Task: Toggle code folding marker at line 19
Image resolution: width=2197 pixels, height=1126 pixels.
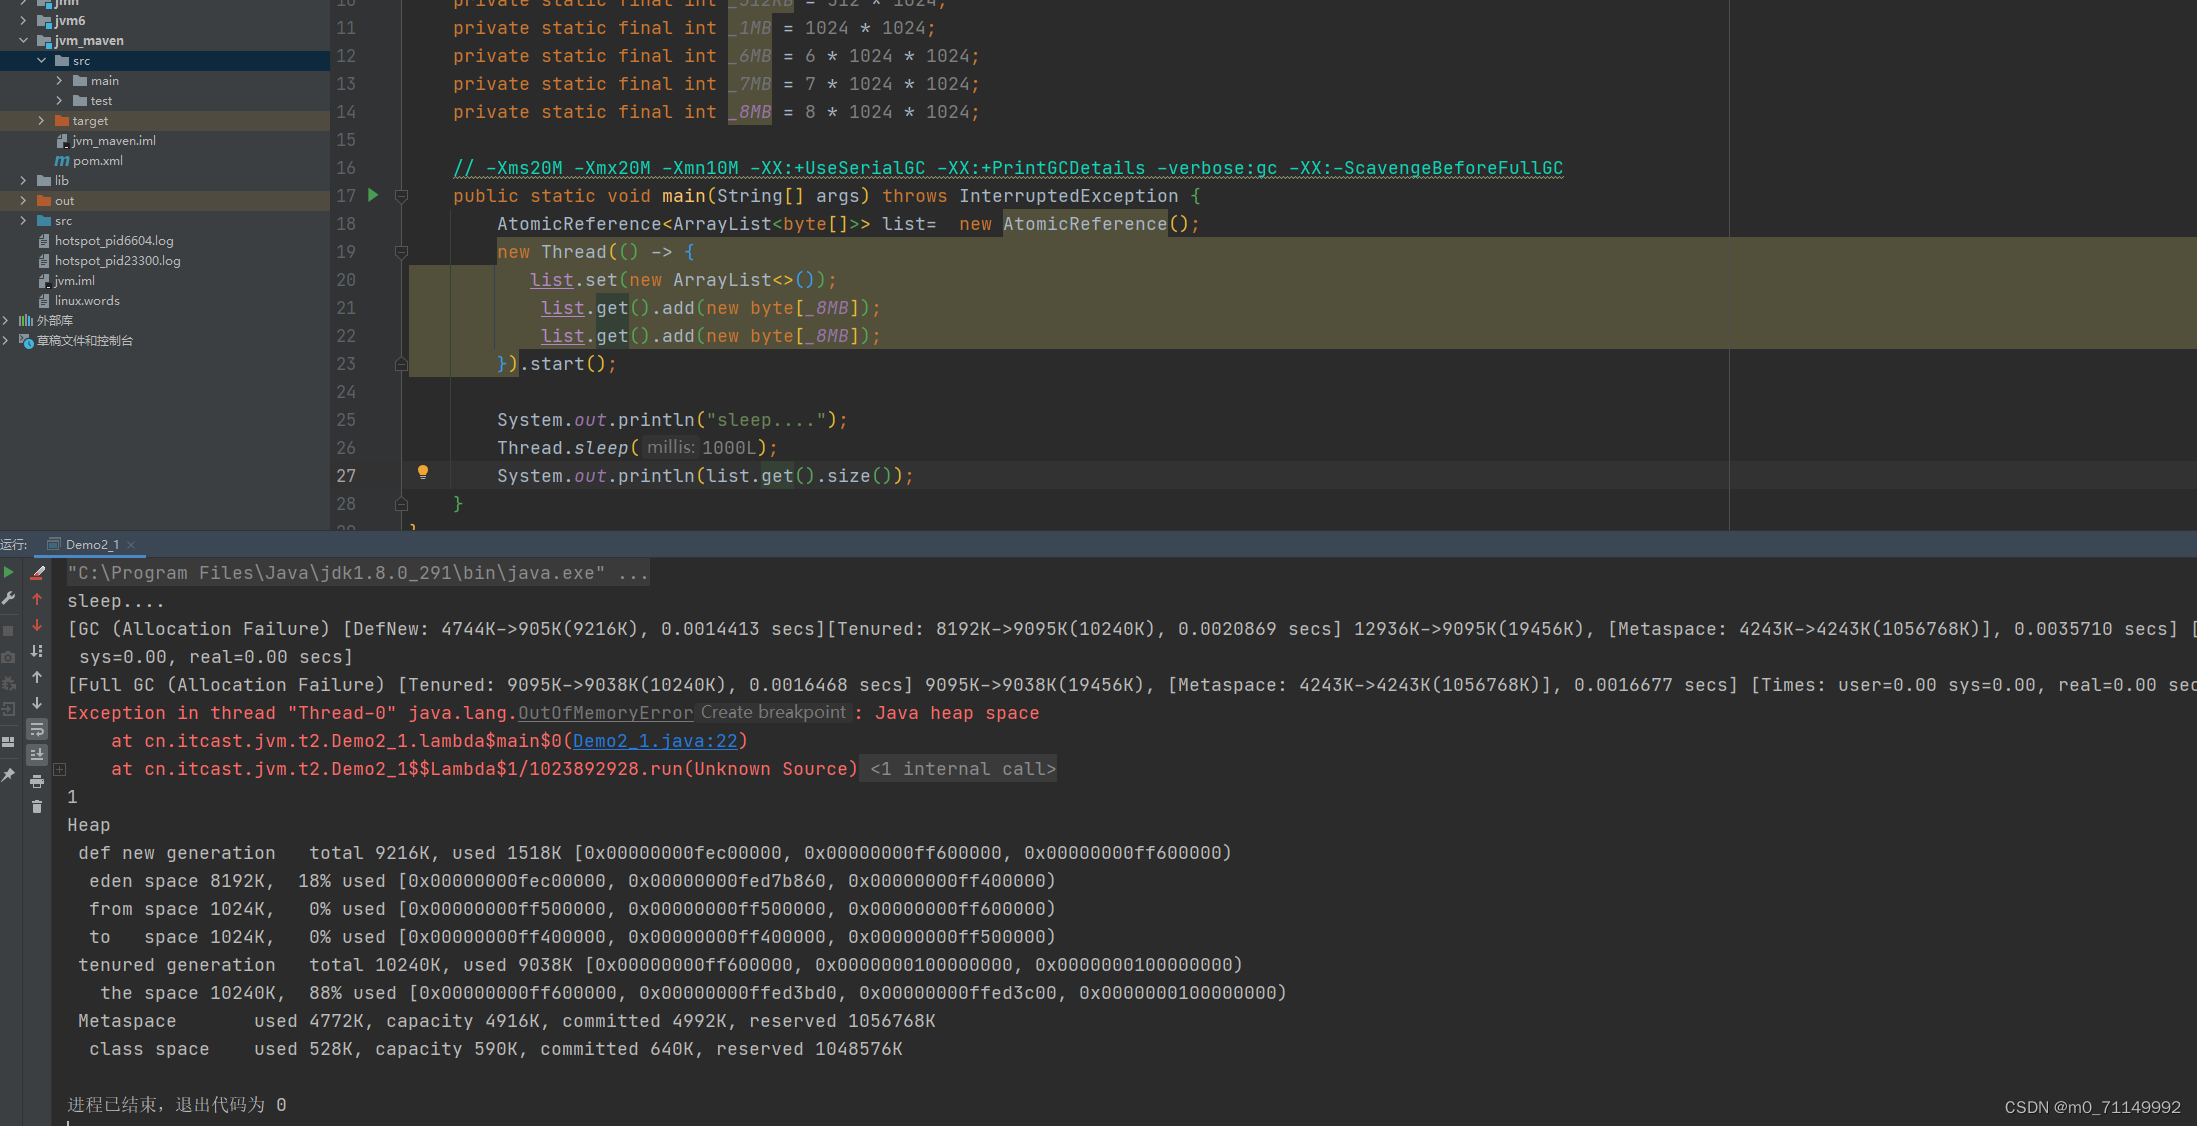Action: point(401,252)
